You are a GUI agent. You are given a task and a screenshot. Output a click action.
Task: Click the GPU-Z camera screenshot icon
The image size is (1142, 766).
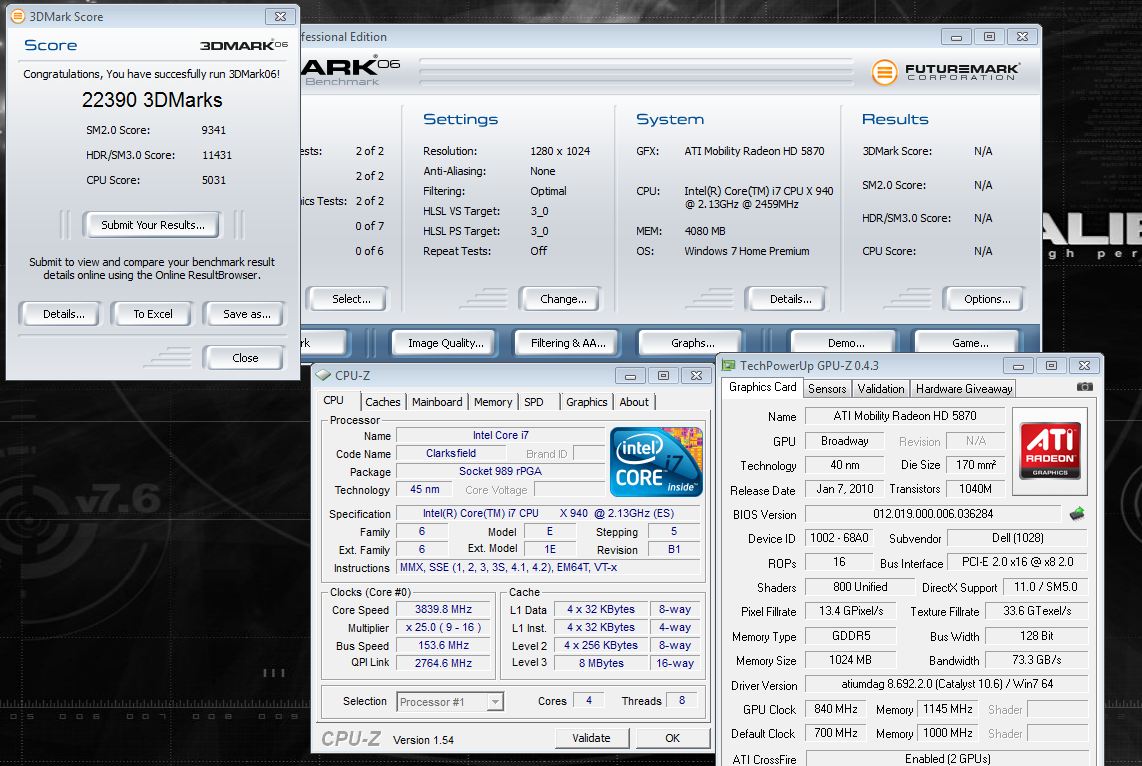(x=1084, y=387)
